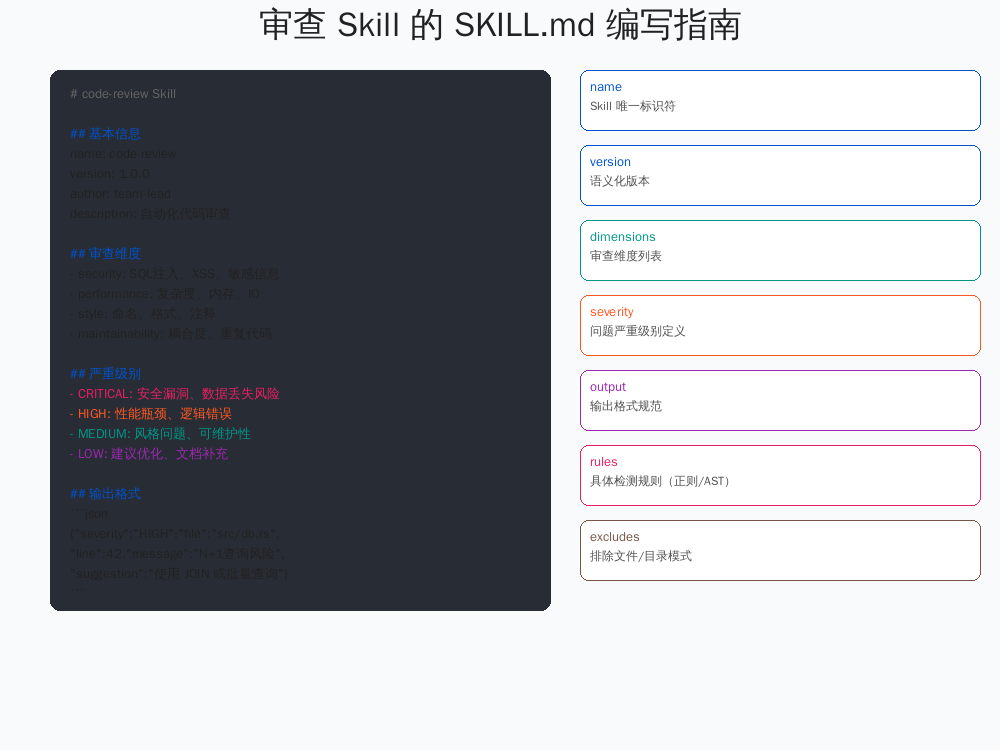Click the title "审查 Skill 的 SKILL.md 编写指南"
Image resolution: width=1000 pixels, height=750 pixels.
(x=500, y=26)
